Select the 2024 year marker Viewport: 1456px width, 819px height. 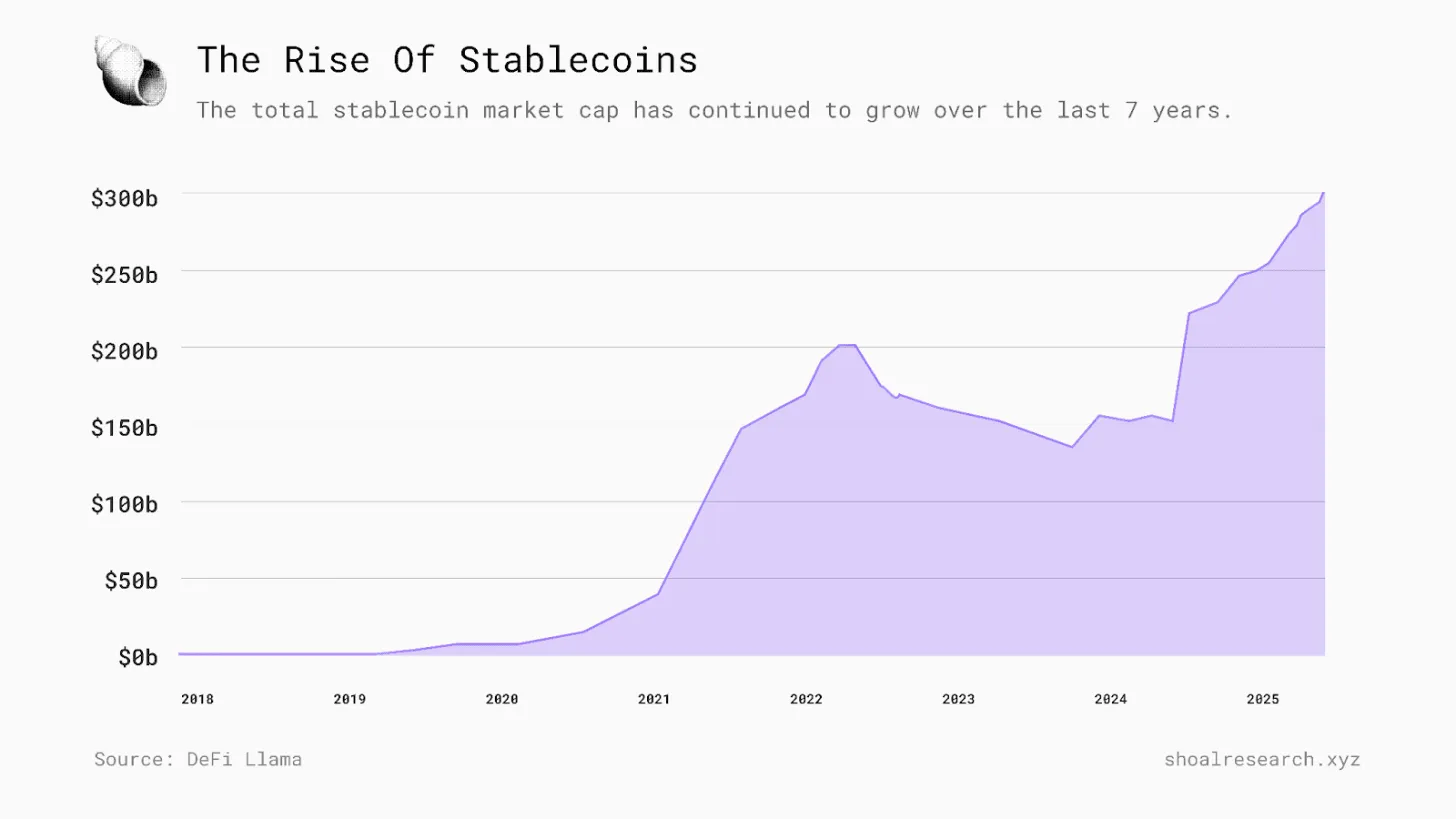click(1110, 699)
